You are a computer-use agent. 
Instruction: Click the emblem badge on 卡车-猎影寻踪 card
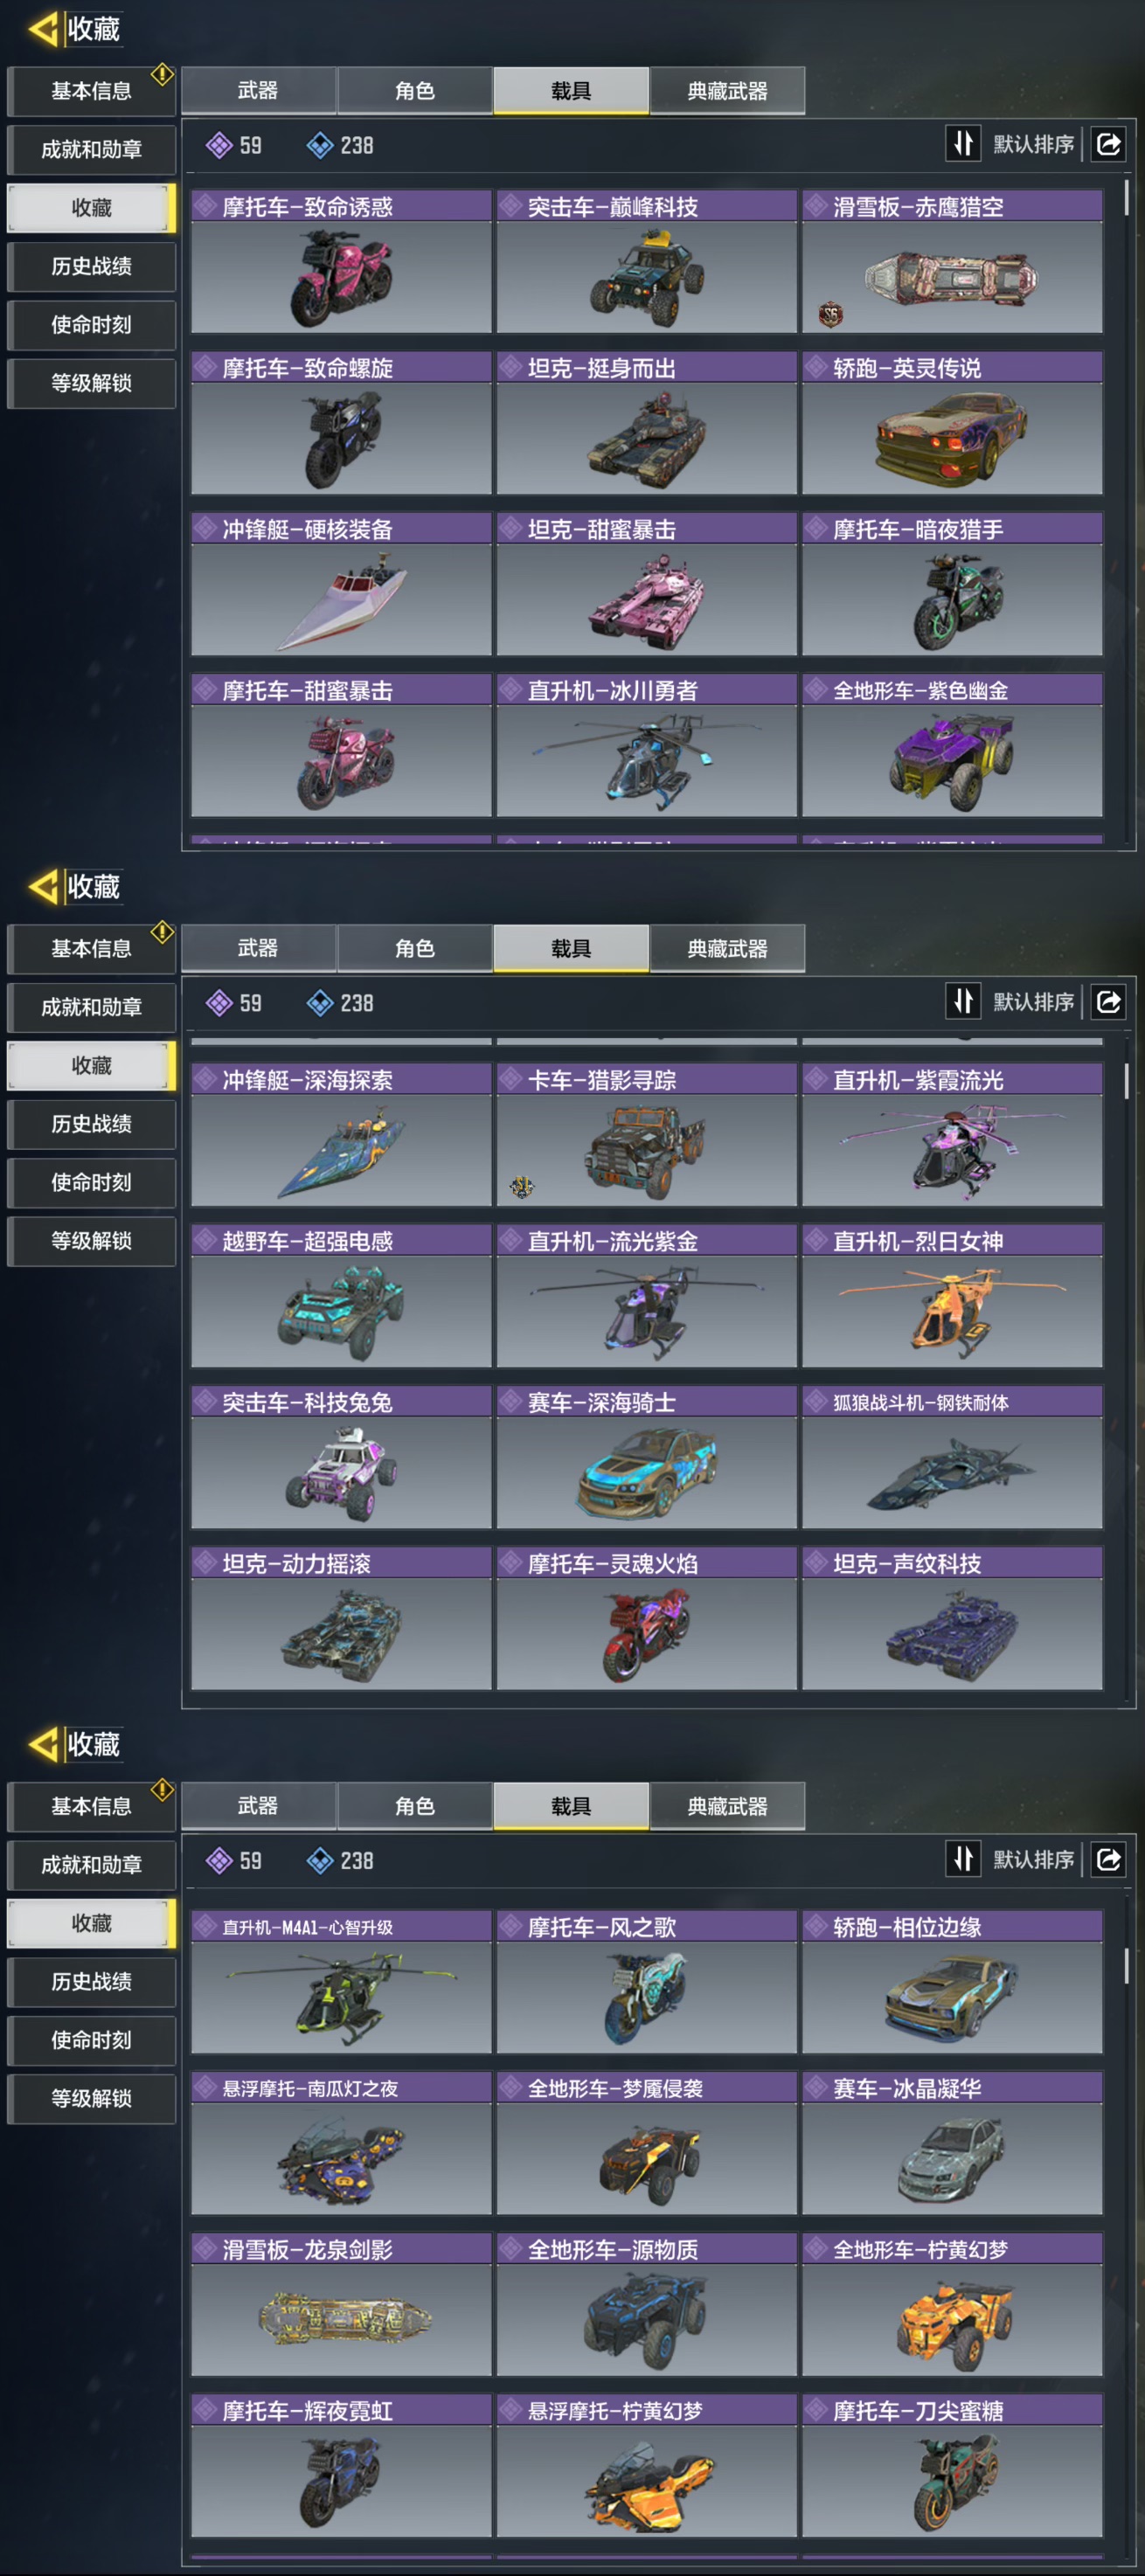tap(522, 1186)
